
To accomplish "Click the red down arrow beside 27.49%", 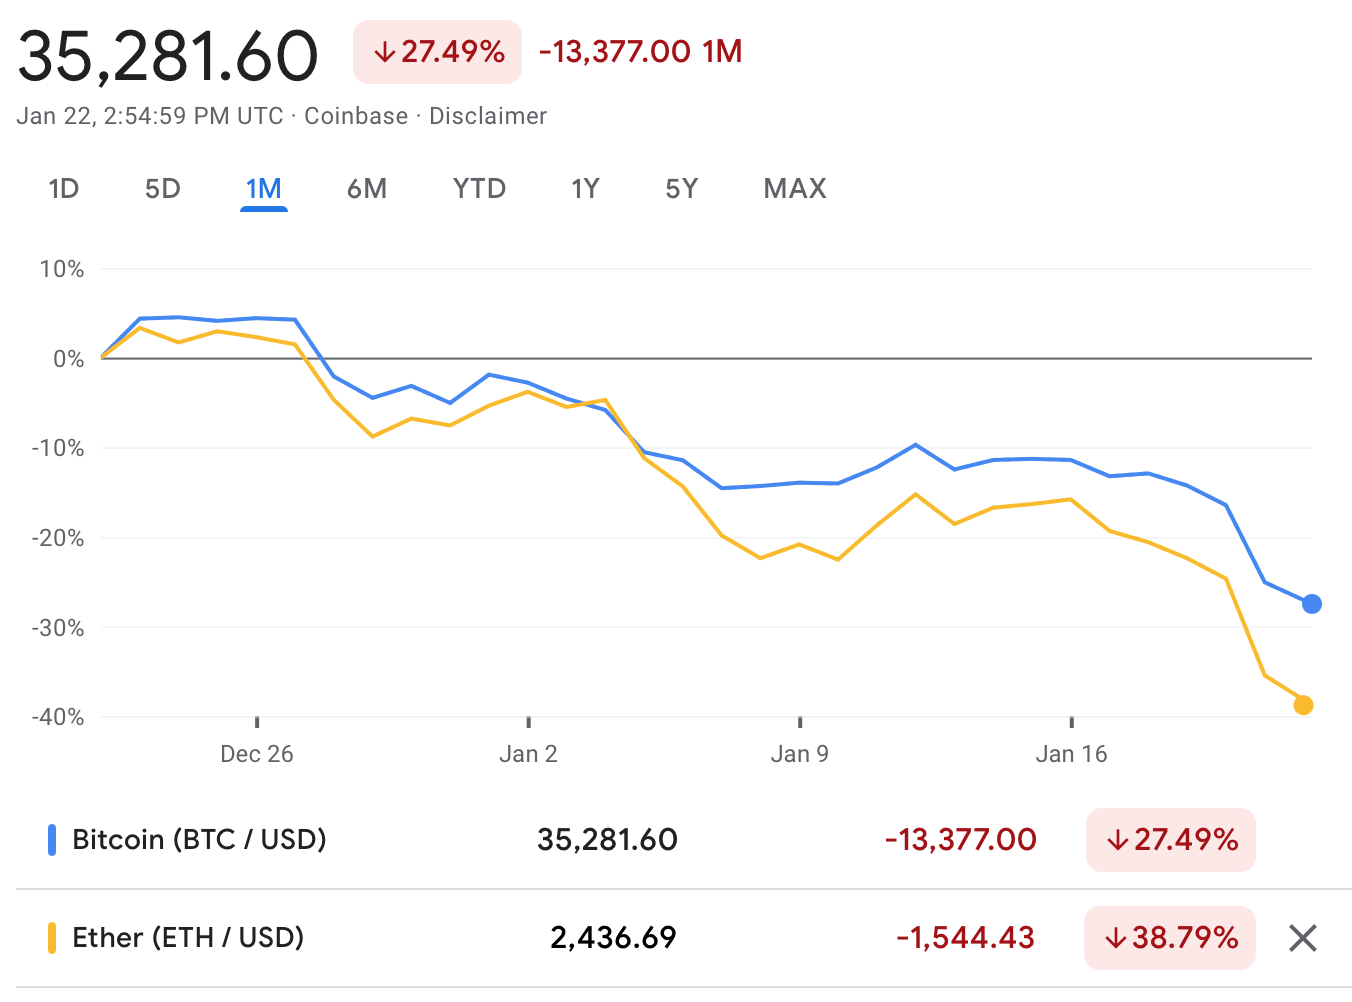I will pos(386,52).
